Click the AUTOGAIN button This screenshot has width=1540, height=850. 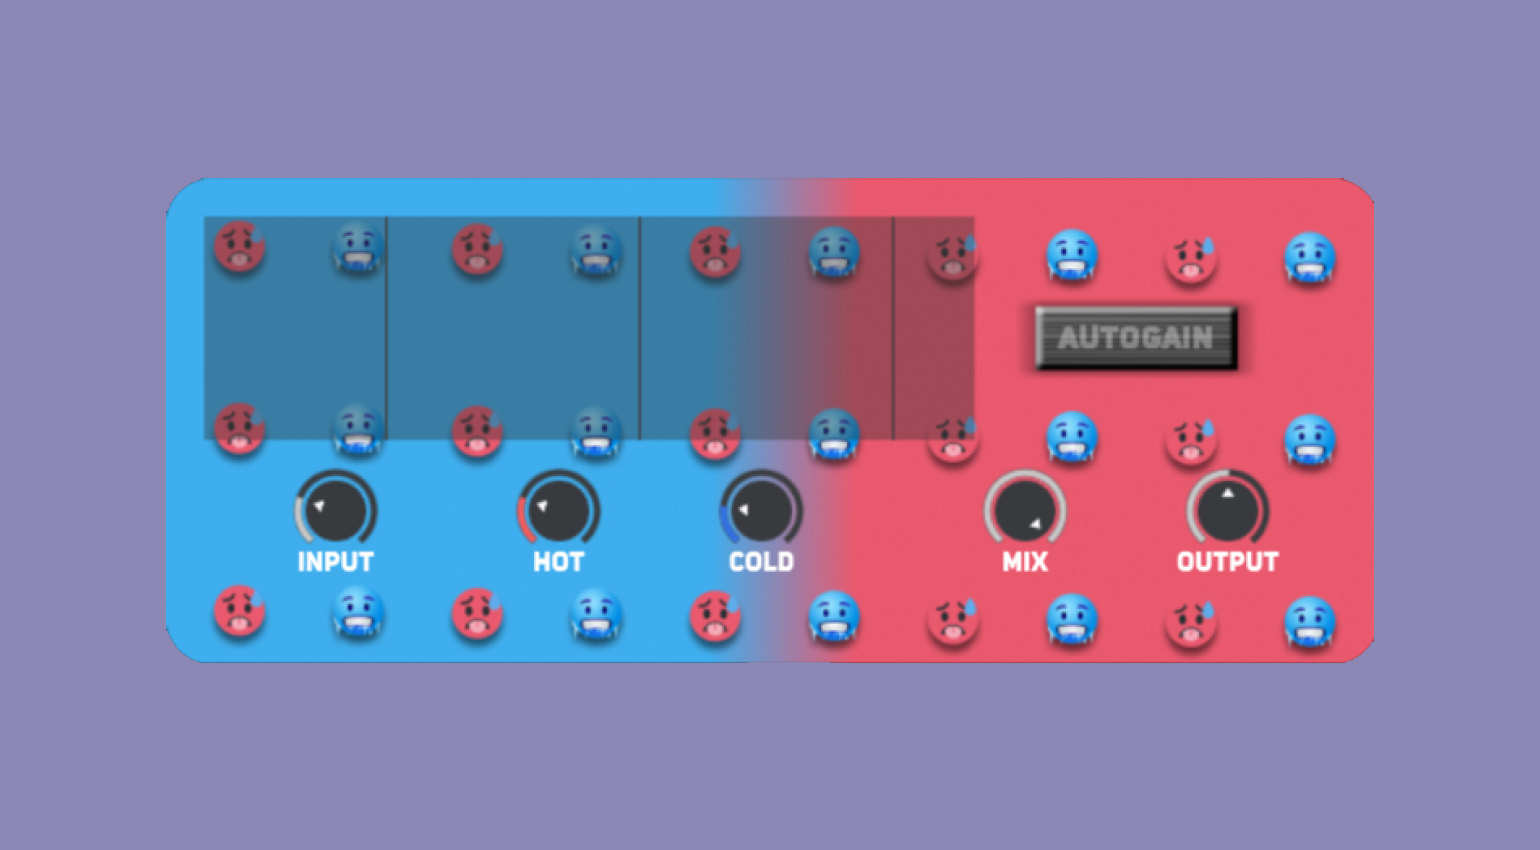[x=1136, y=338]
